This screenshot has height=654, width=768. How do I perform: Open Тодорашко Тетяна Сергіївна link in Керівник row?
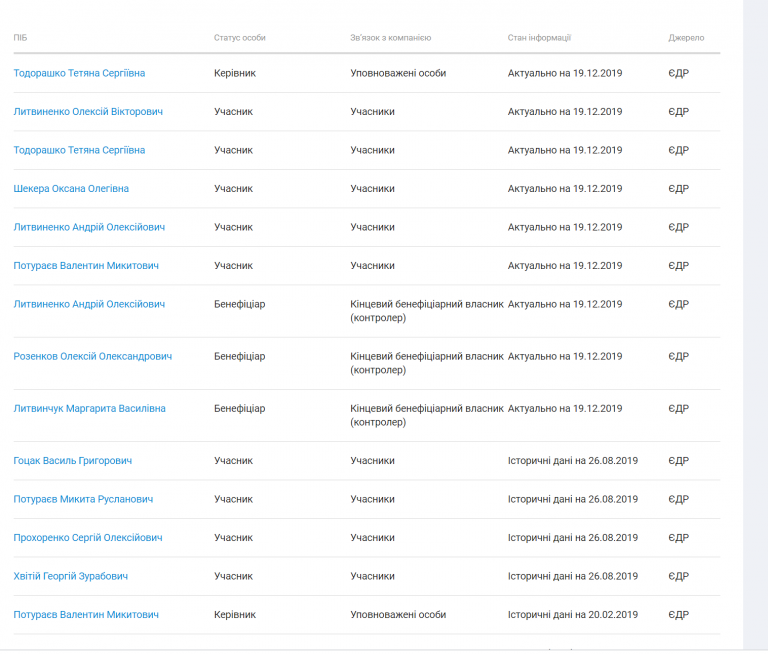(x=79, y=73)
